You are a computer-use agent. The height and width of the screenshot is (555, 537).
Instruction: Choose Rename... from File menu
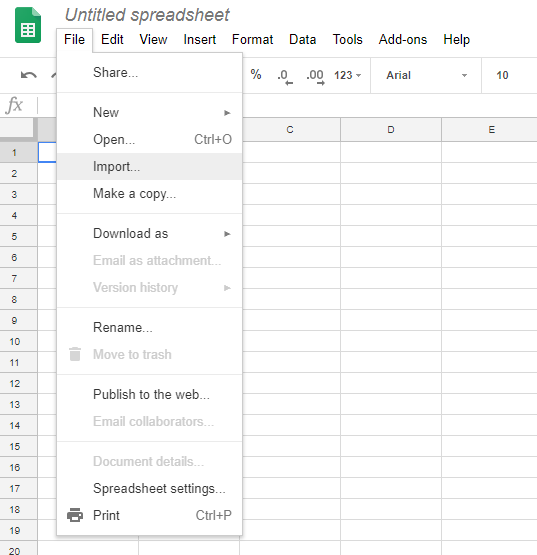[x=149, y=327]
